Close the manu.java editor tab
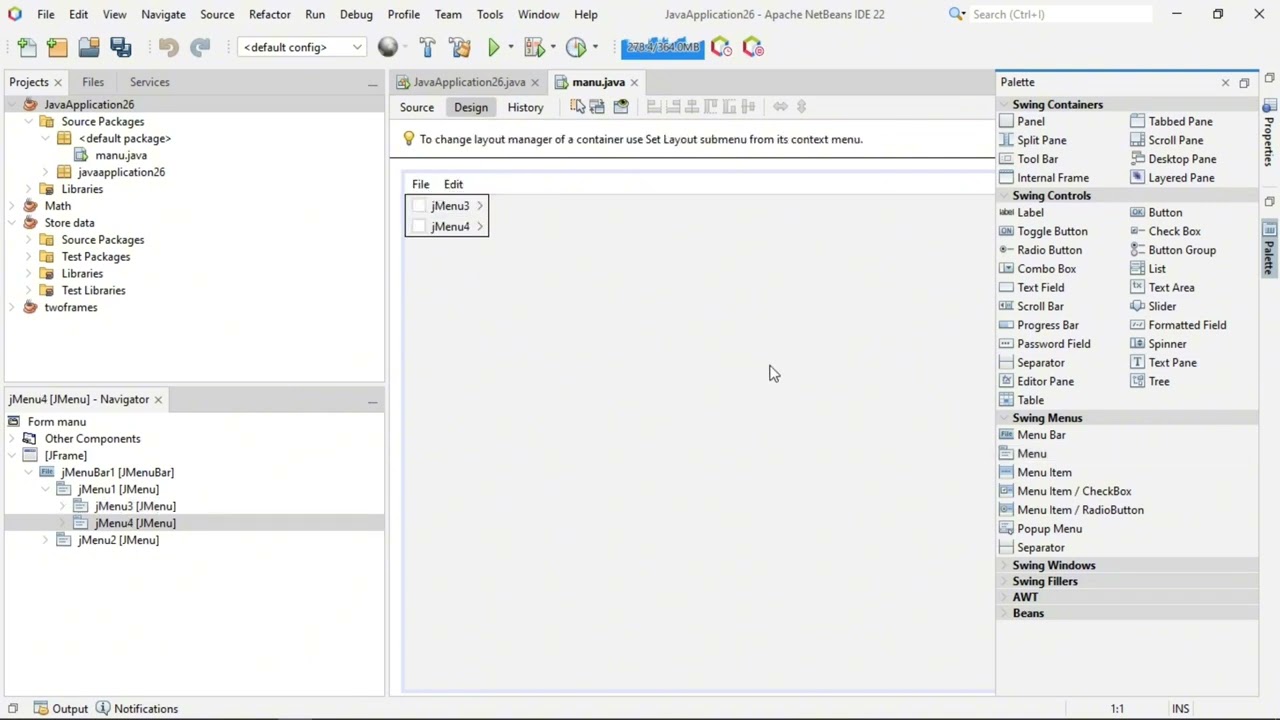 [634, 82]
